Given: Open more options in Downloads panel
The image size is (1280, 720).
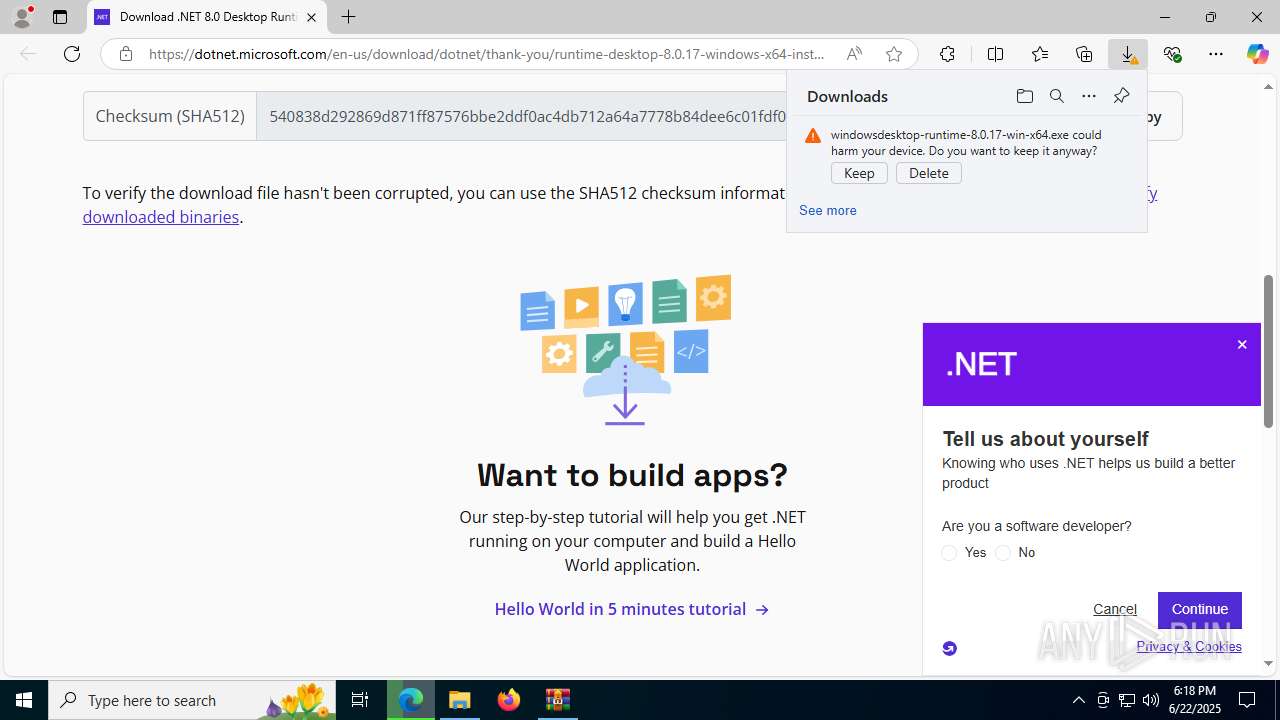Looking at the screenshot, I should click(1089, 96).
